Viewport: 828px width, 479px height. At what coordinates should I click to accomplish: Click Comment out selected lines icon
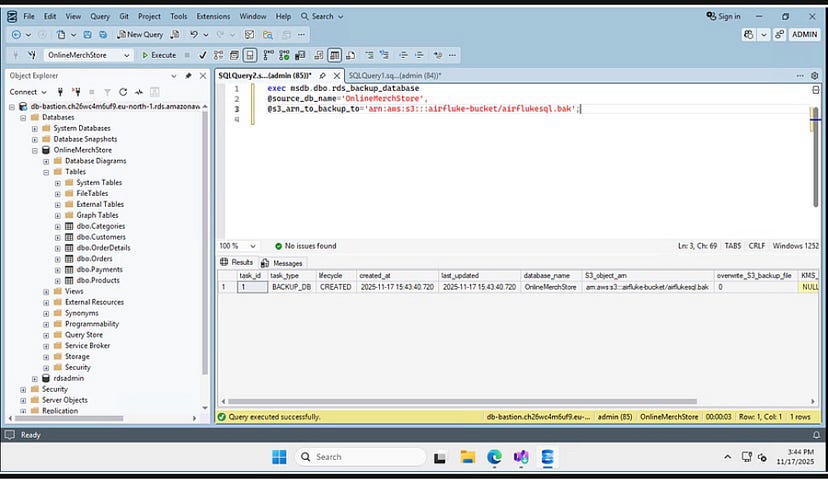[x=369, y=55]
